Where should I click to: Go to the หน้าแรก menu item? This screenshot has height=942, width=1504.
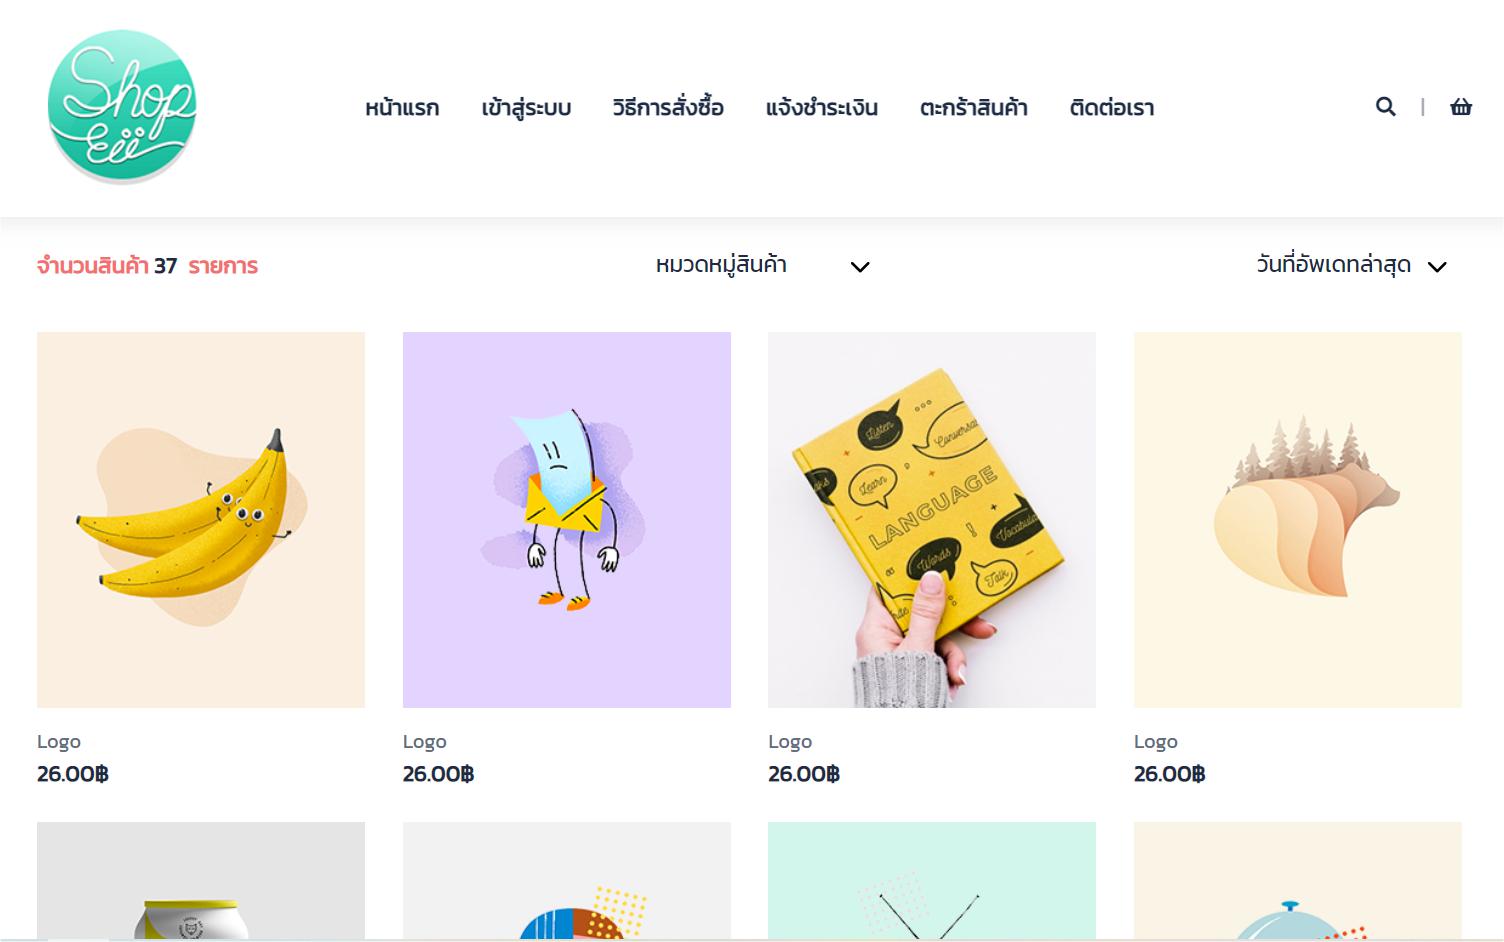click(402, 107)
